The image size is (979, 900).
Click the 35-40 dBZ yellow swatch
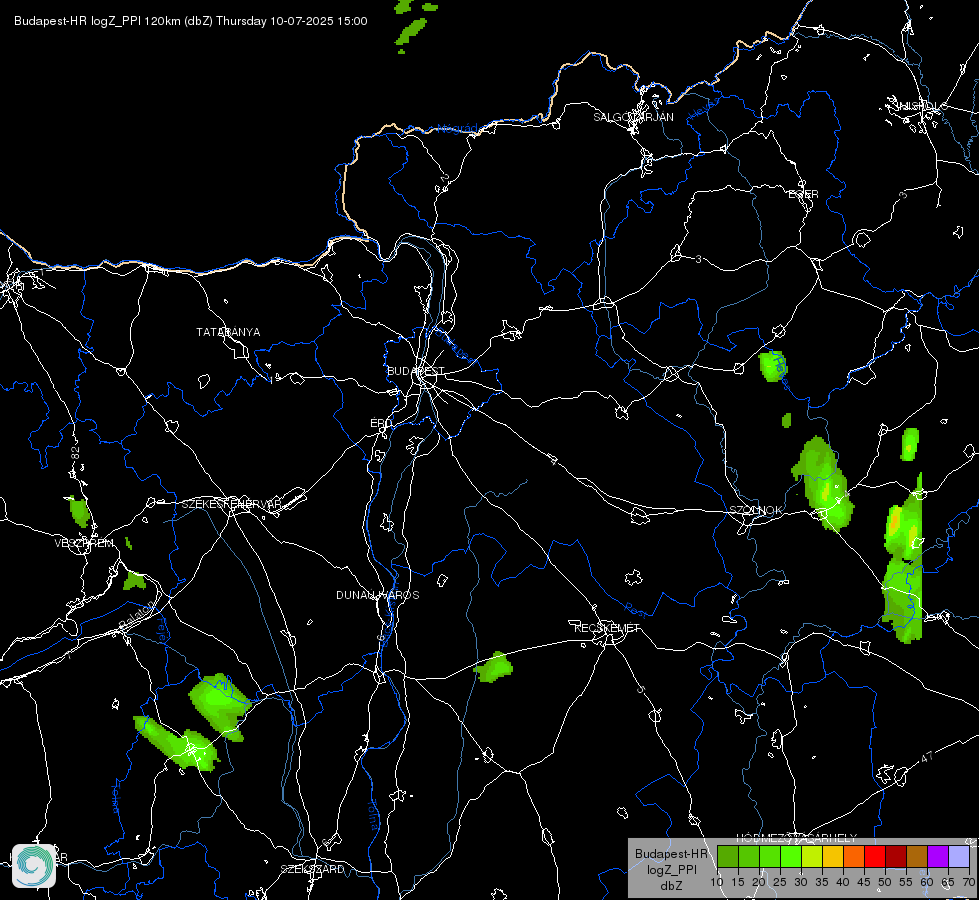[x=833, y=856]
